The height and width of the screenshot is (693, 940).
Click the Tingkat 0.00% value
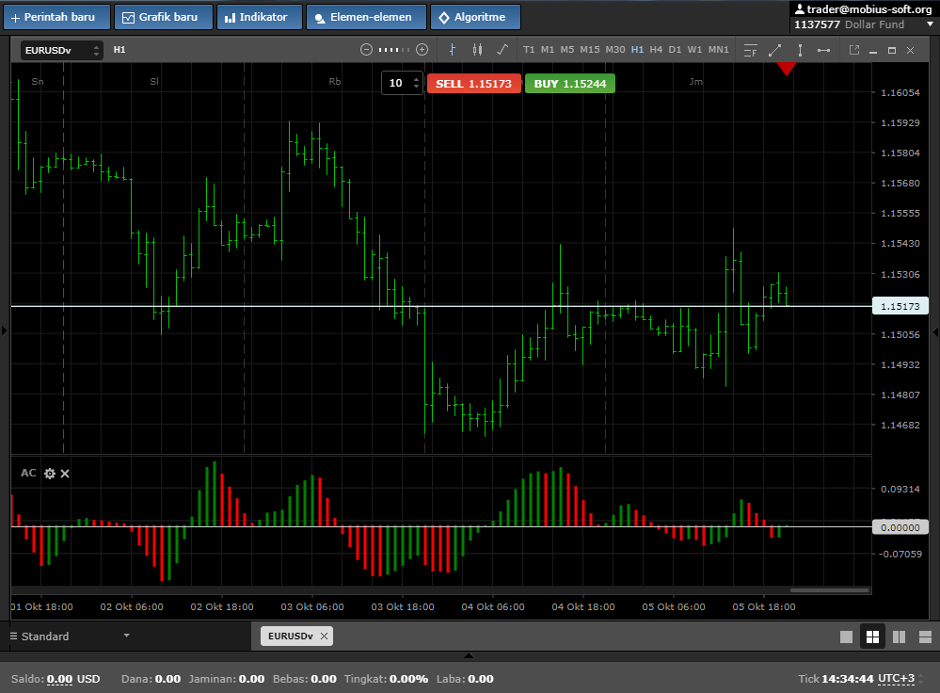pyautogui.click(x=408, y=679)
